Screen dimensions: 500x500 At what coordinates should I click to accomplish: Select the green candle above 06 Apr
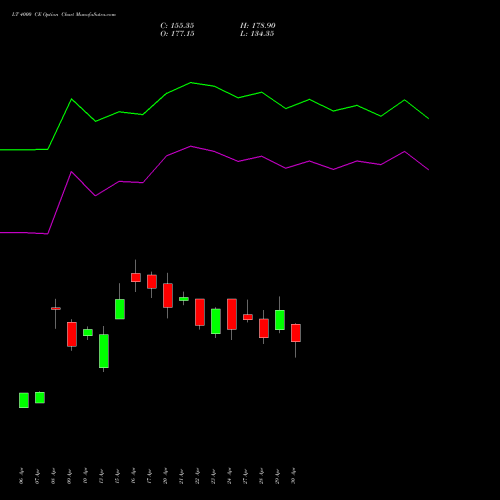(24, 400)
